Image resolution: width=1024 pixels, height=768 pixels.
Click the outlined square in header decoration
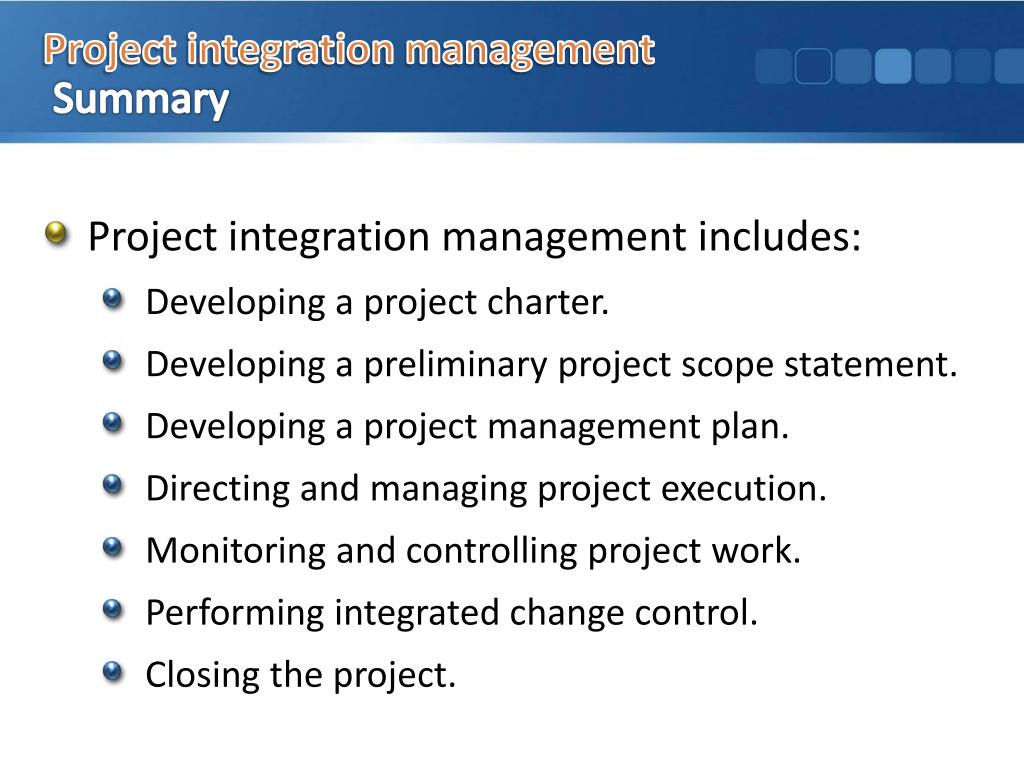point(813,66)
